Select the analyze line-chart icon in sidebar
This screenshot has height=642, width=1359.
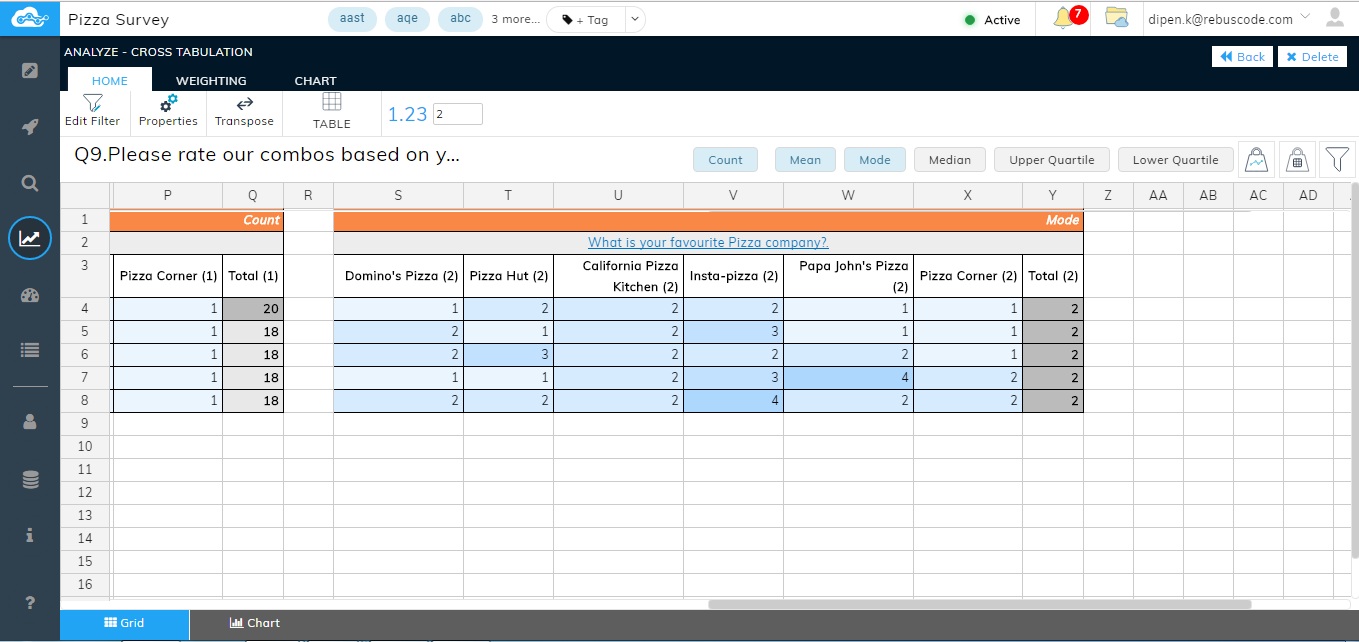pyautogui.click(x=30, y=238)
